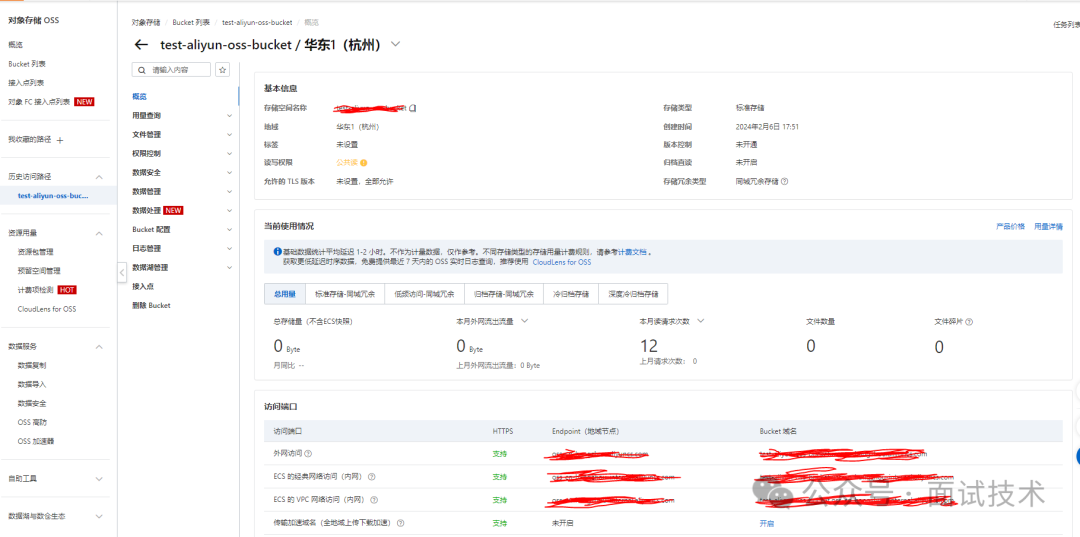This screenshot has height=537, width=1080.
Task: Copy the bucket name with the copy icon
Action: click(413, 108)
